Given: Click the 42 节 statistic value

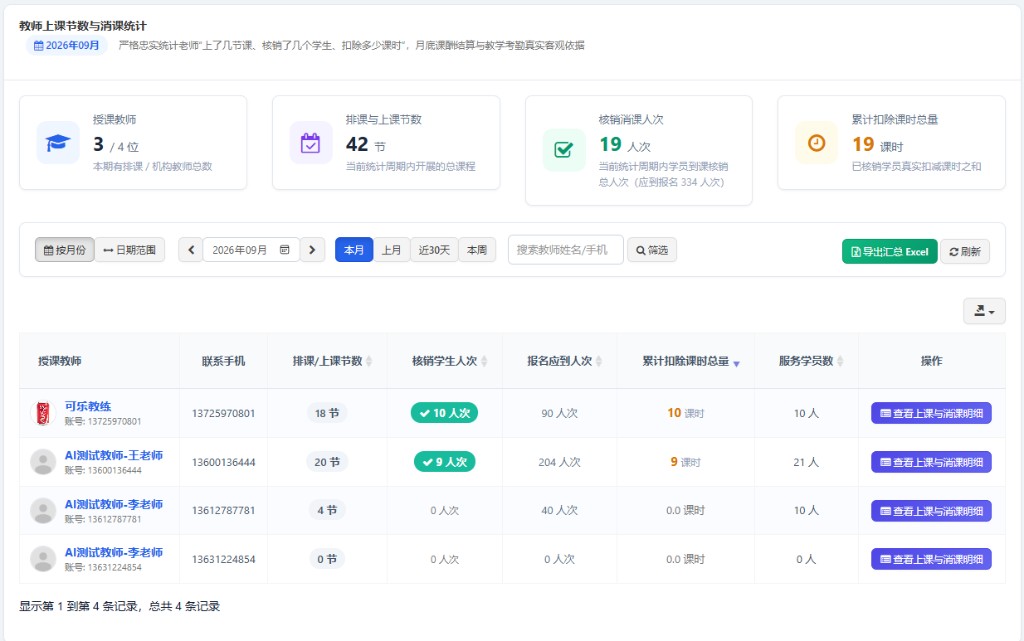Looking at the screenshot, I should tap(366, 144).
